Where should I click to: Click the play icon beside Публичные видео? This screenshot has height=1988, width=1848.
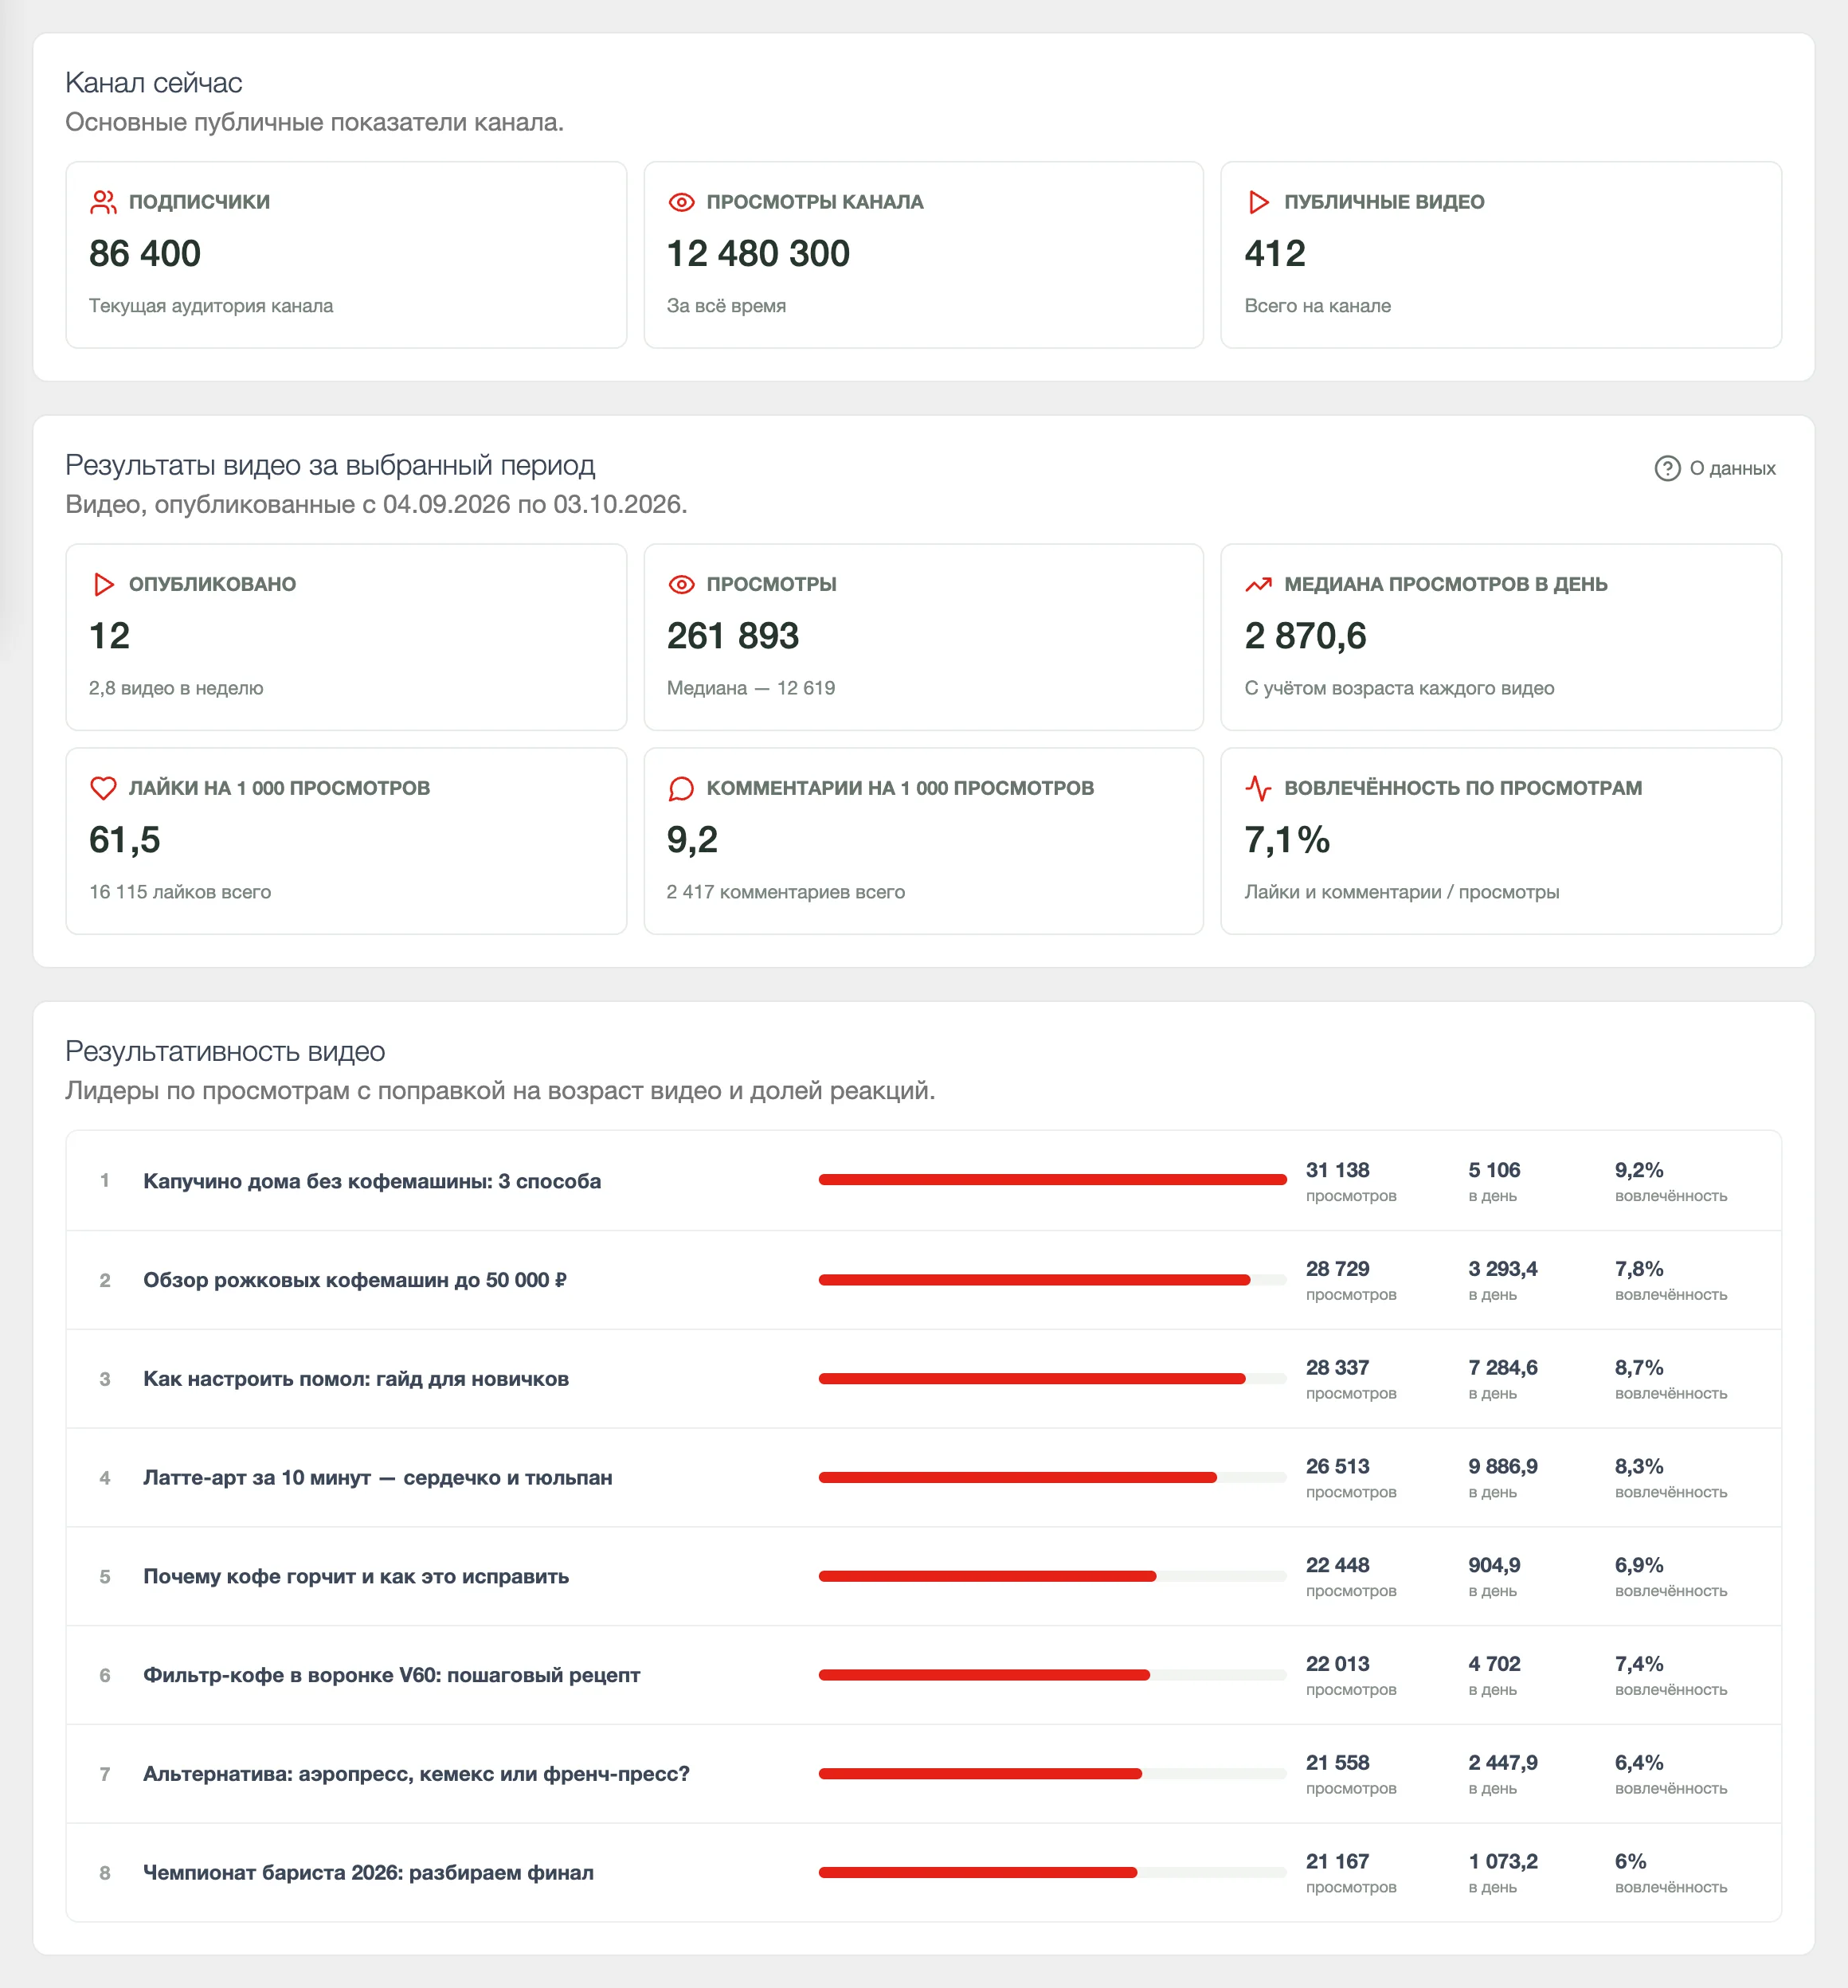pos(1258,202)
